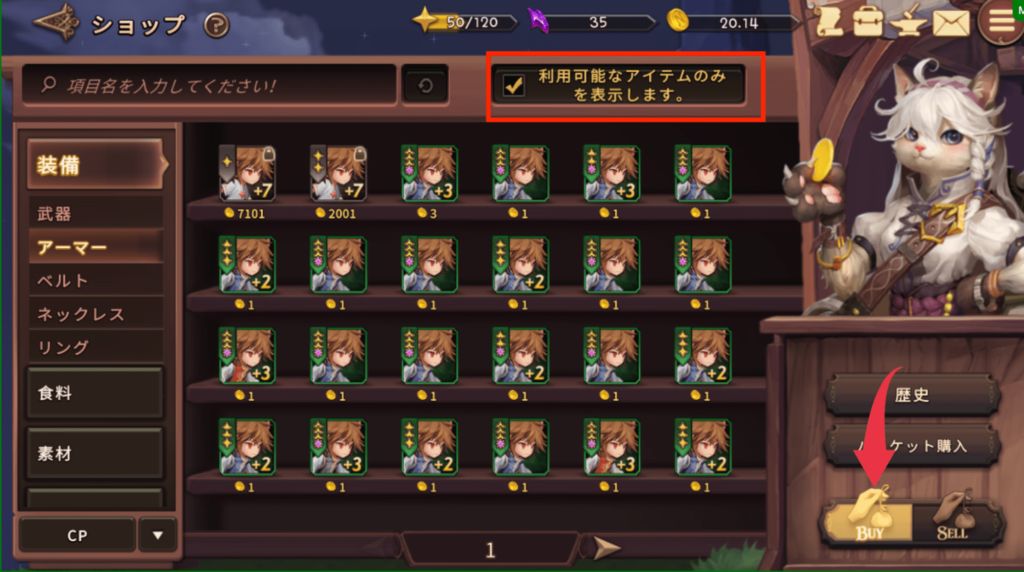Viewport: 1024px width, 572px height.
Task: Open the quest scroll icon
Action: 829,22
